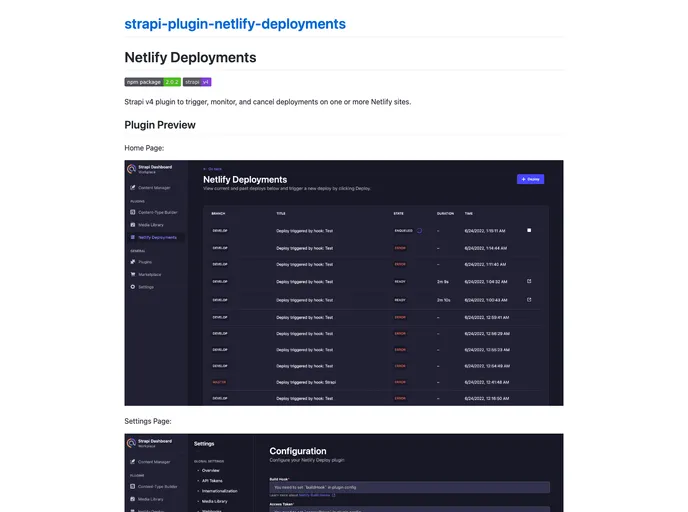This screenshot has height=512, width=688.
Task: Open Content Manager in Settings Page preview sidebar
Action: pyautogui.click(x=150, y=462)
